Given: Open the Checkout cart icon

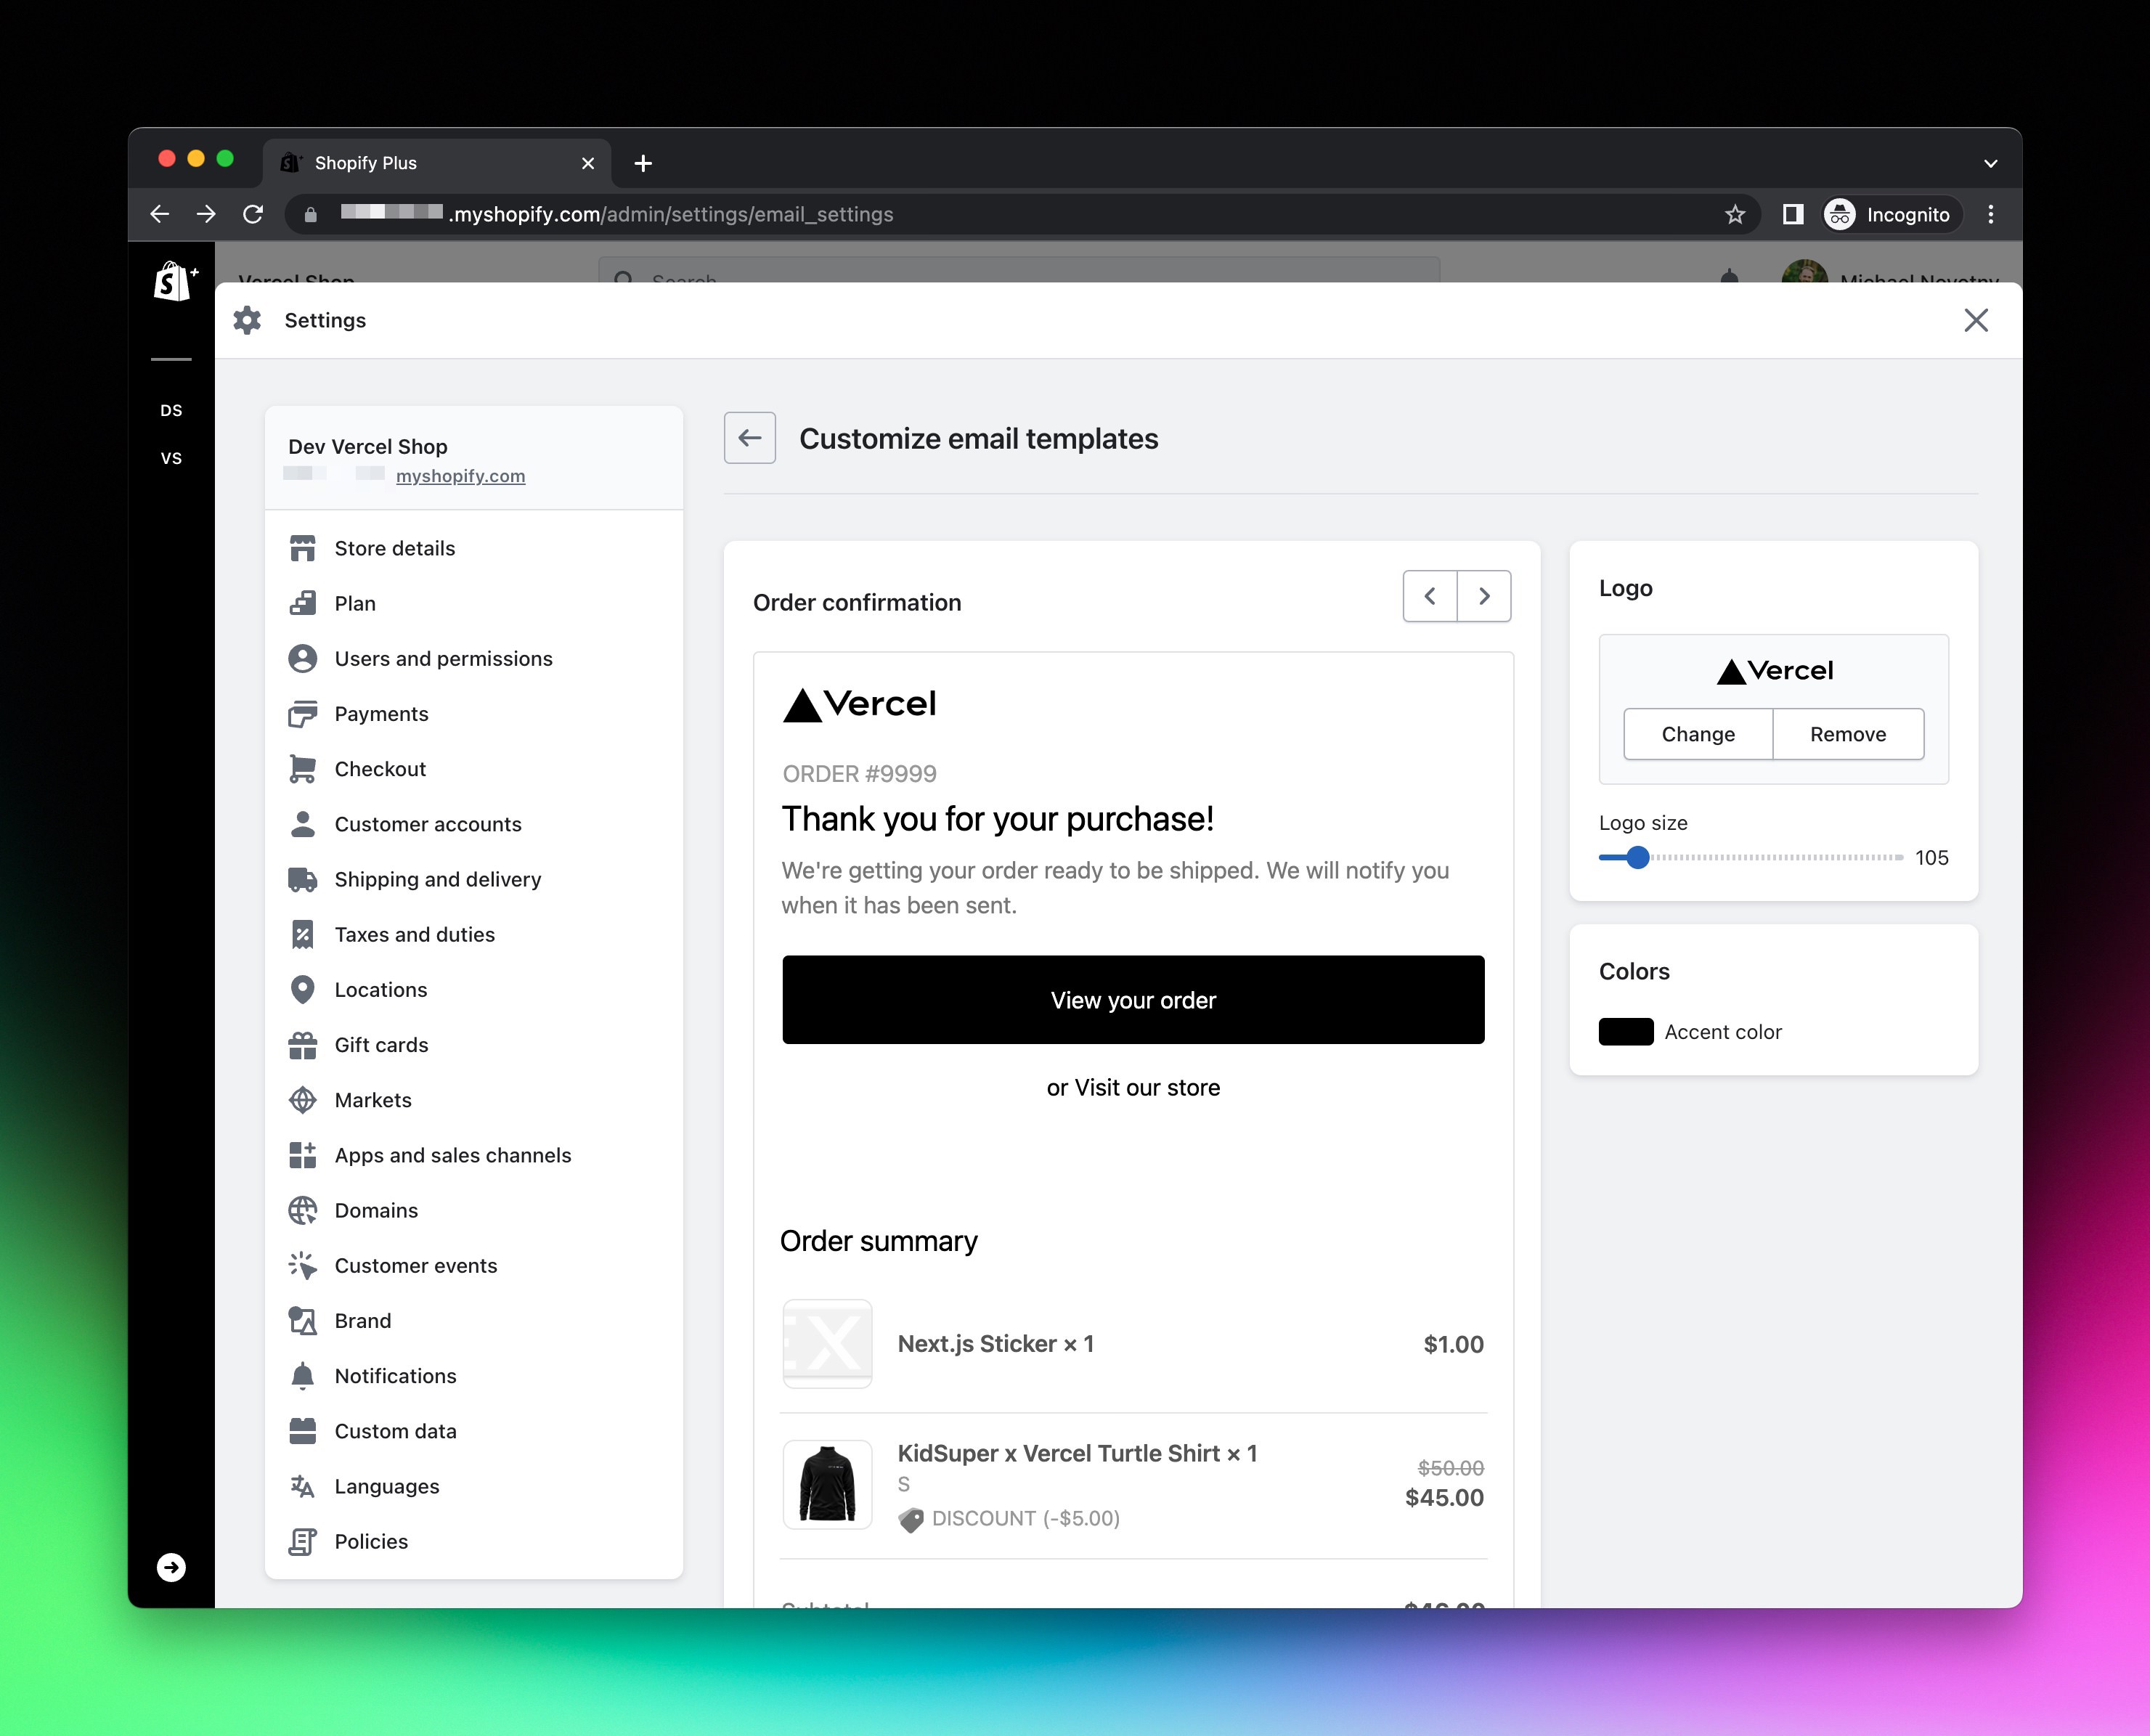Looking at the screenshot, I should point(302,768).
